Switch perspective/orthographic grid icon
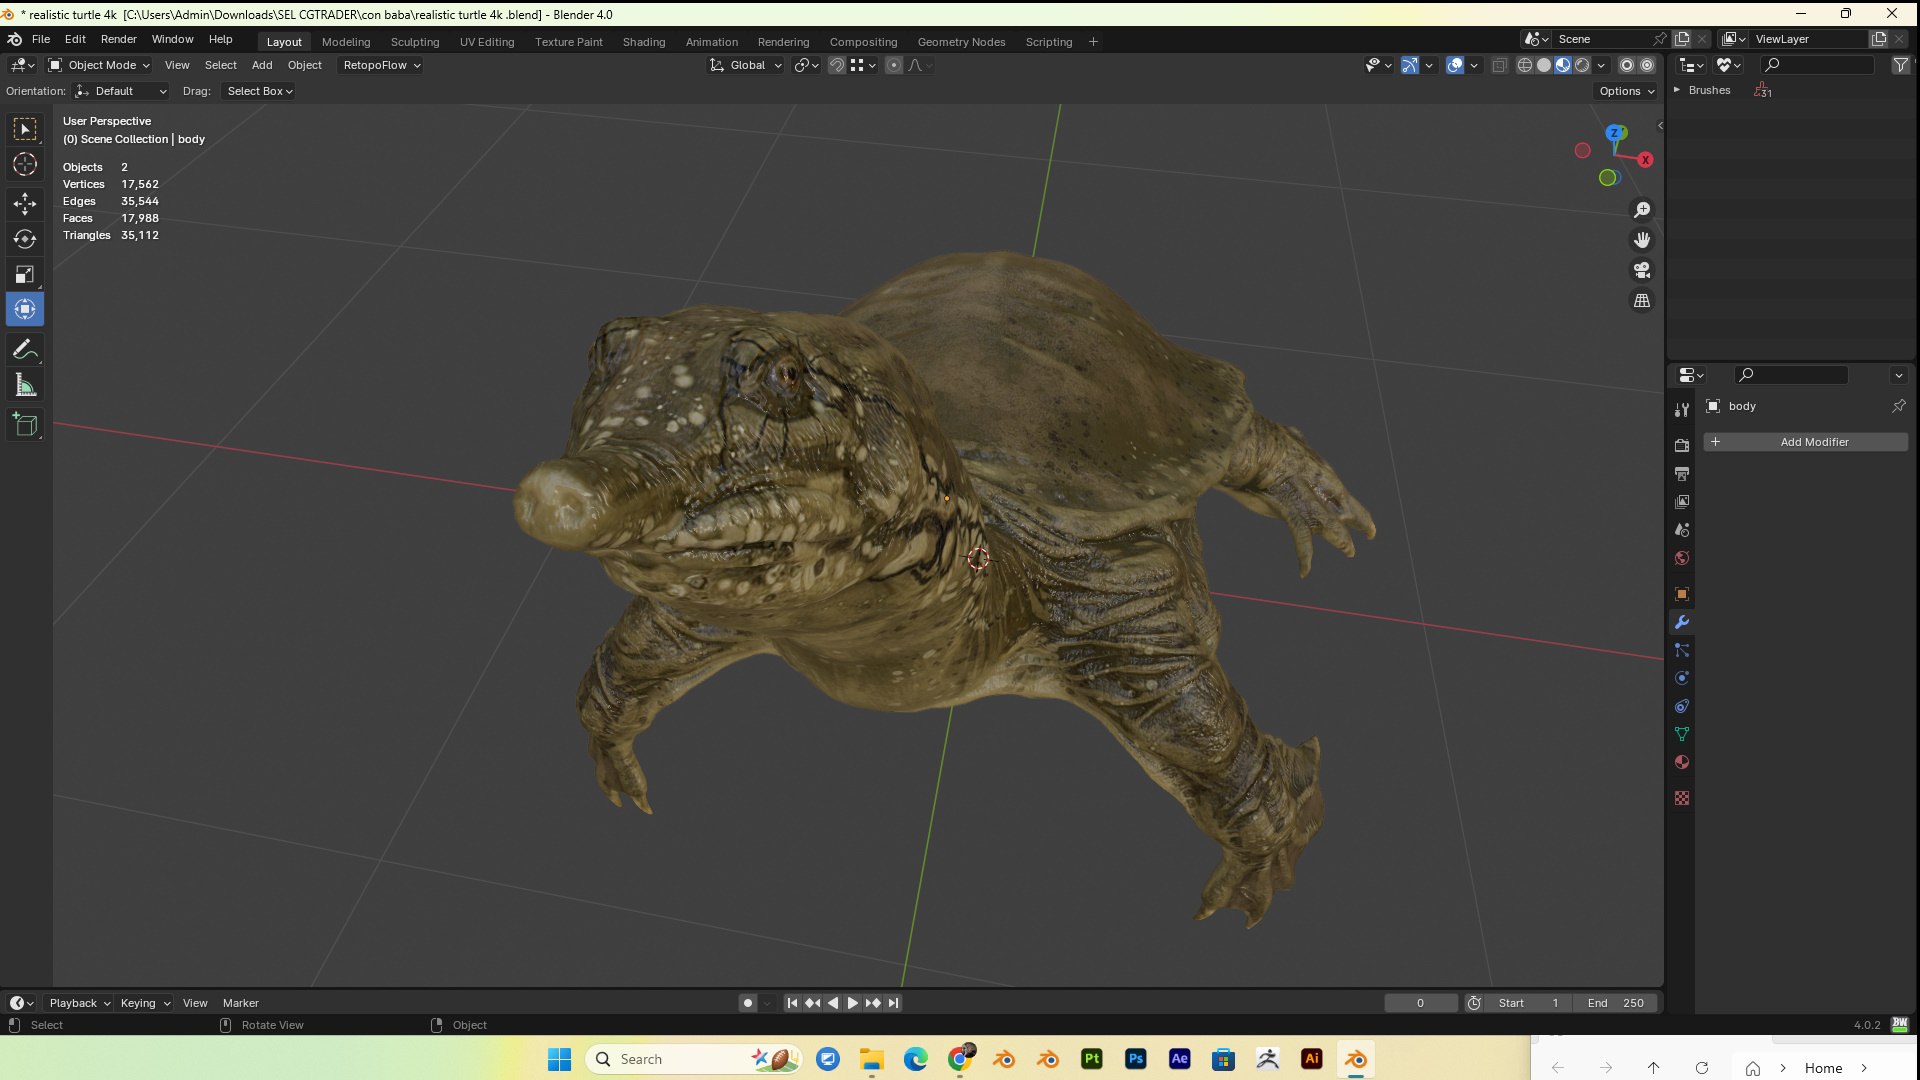This screenshot has width=1920, height=1080. coord(1642,300)
